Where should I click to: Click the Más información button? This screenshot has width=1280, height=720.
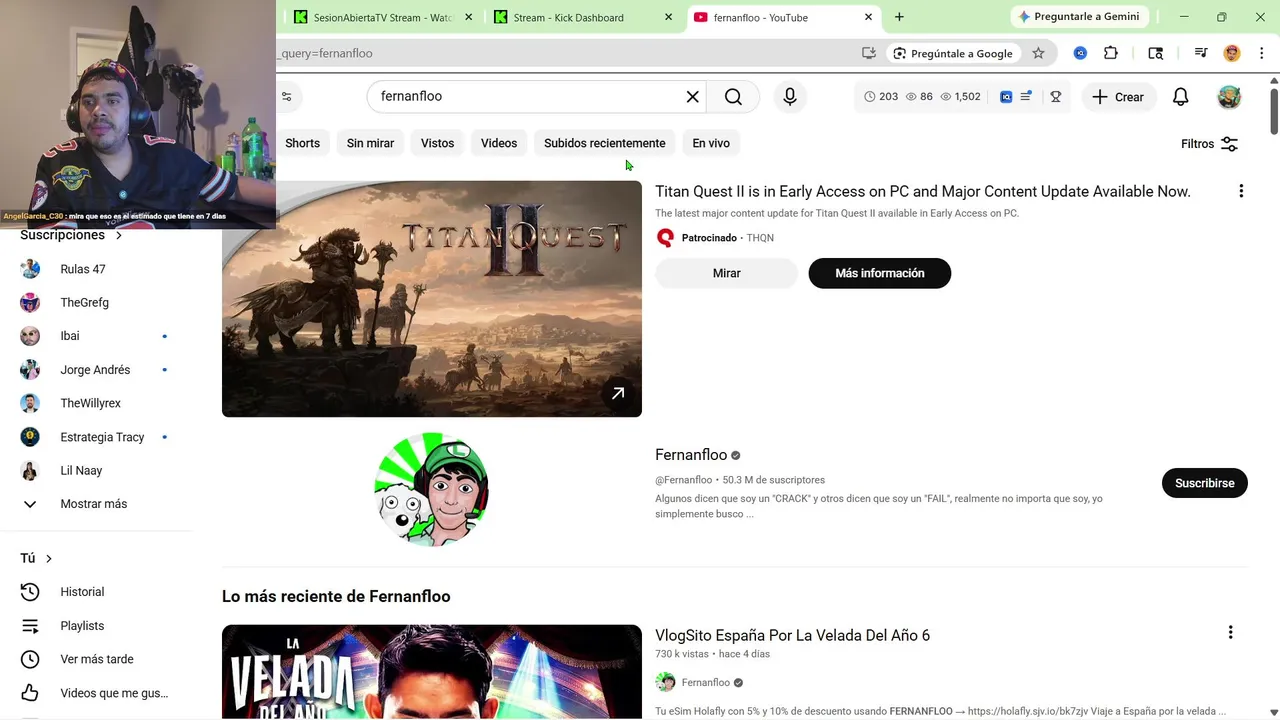point(880,273)
